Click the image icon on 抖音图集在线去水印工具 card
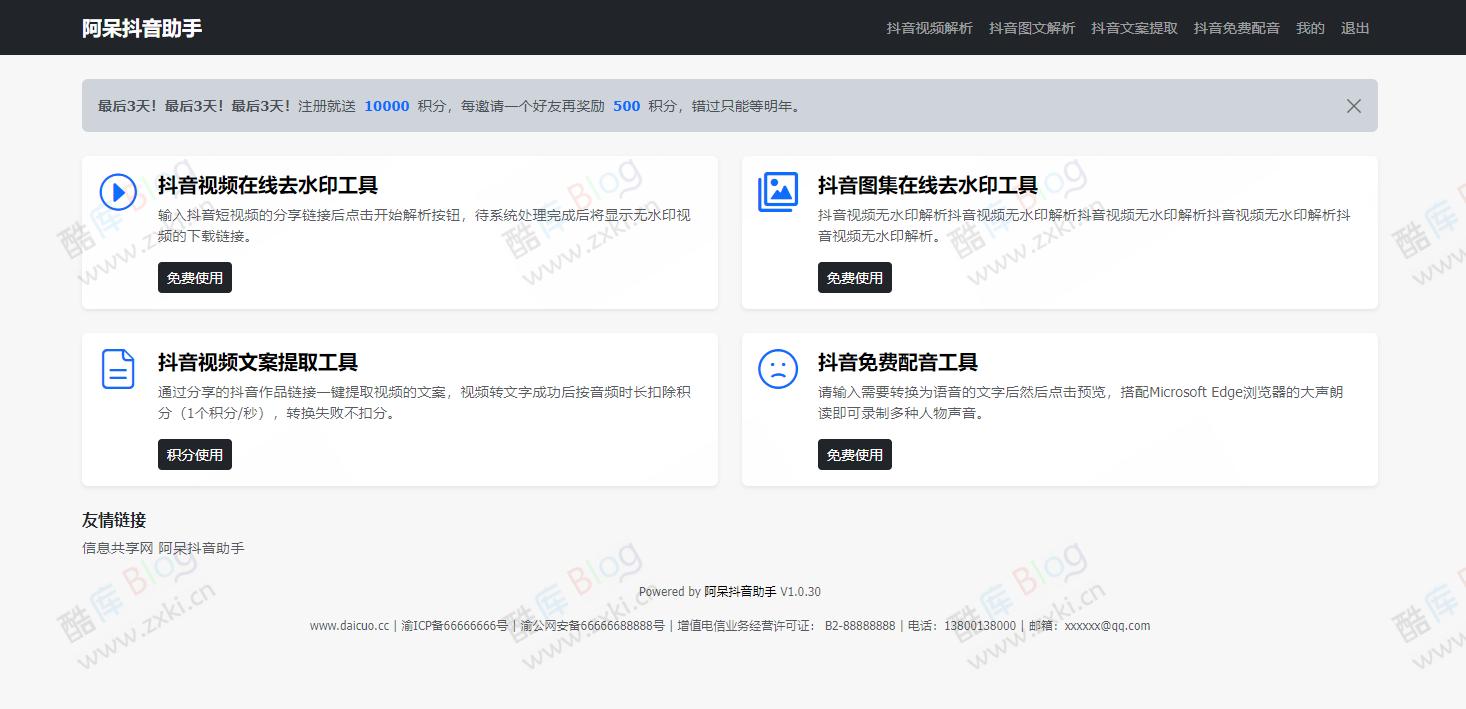The width and height of the screenshot is (1466, 709). pyautogui.click(x=778, y=191)
